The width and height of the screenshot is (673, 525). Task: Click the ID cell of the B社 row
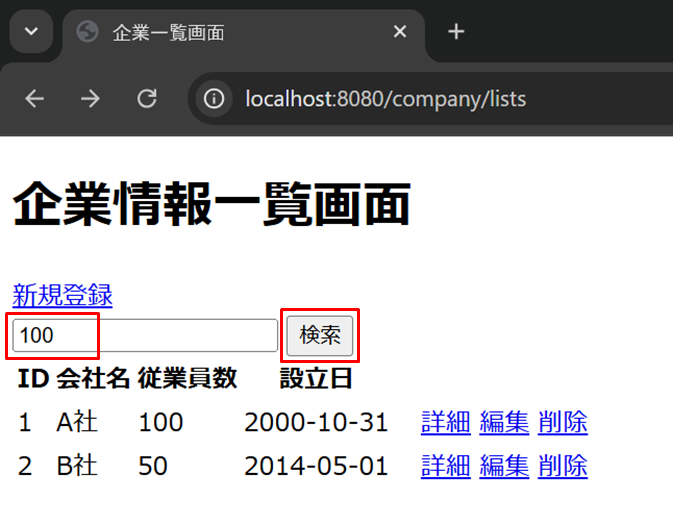25,466
